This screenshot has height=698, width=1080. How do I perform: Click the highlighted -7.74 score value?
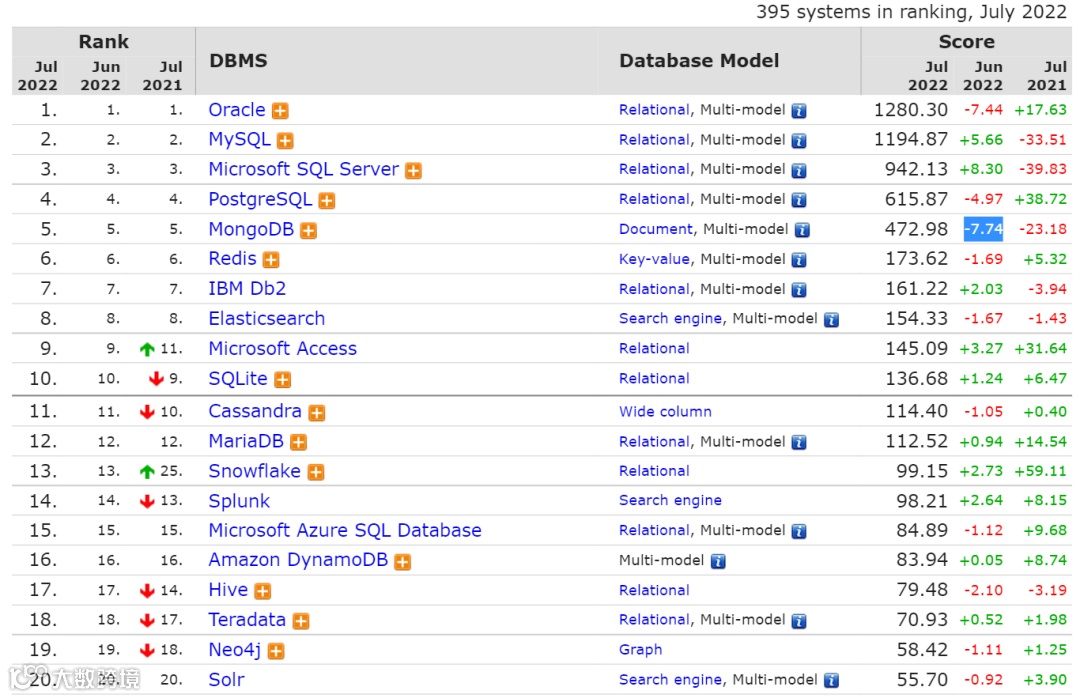983,229
